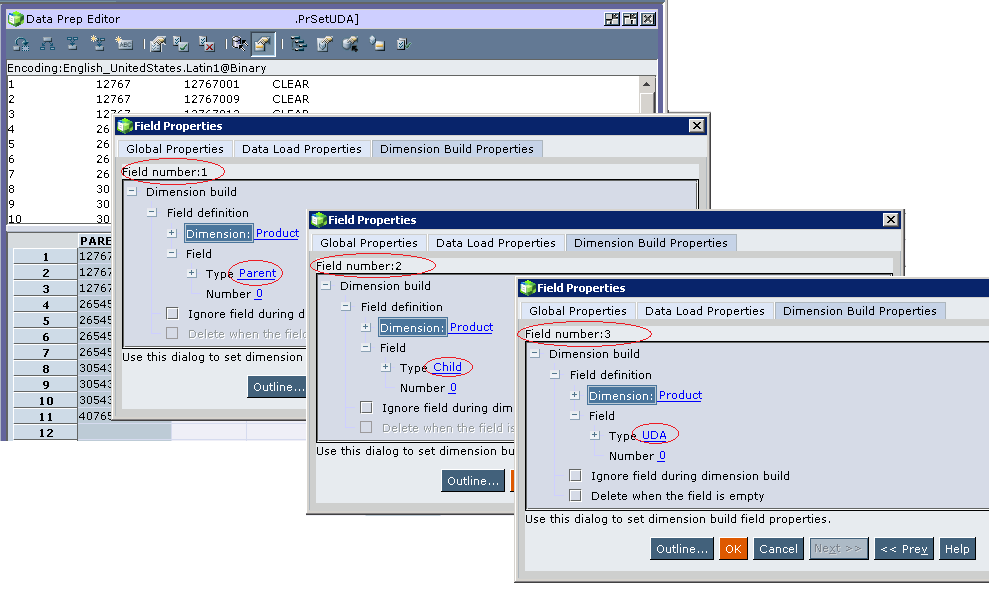Image resolution: width=989 pixels, height=589 pixels.
Task: Click the orange OK button
Action: pyautogui.click(x=733, y=549)
